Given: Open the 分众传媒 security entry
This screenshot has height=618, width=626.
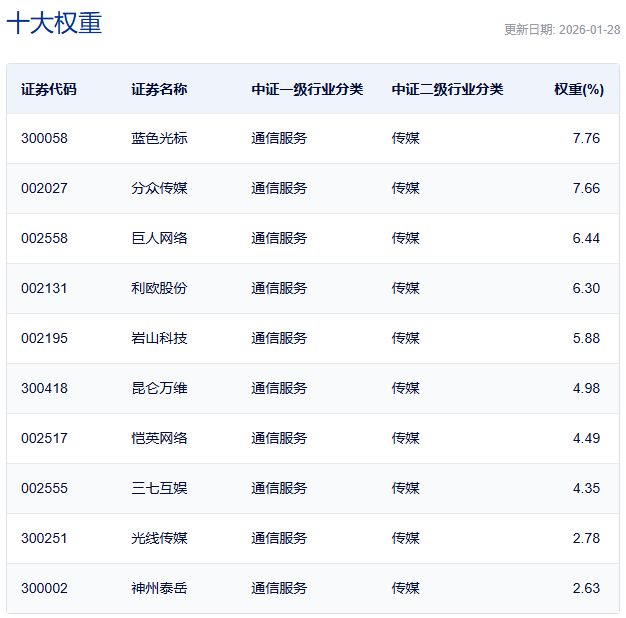Looking at the screenshot, I should point(159,188).
